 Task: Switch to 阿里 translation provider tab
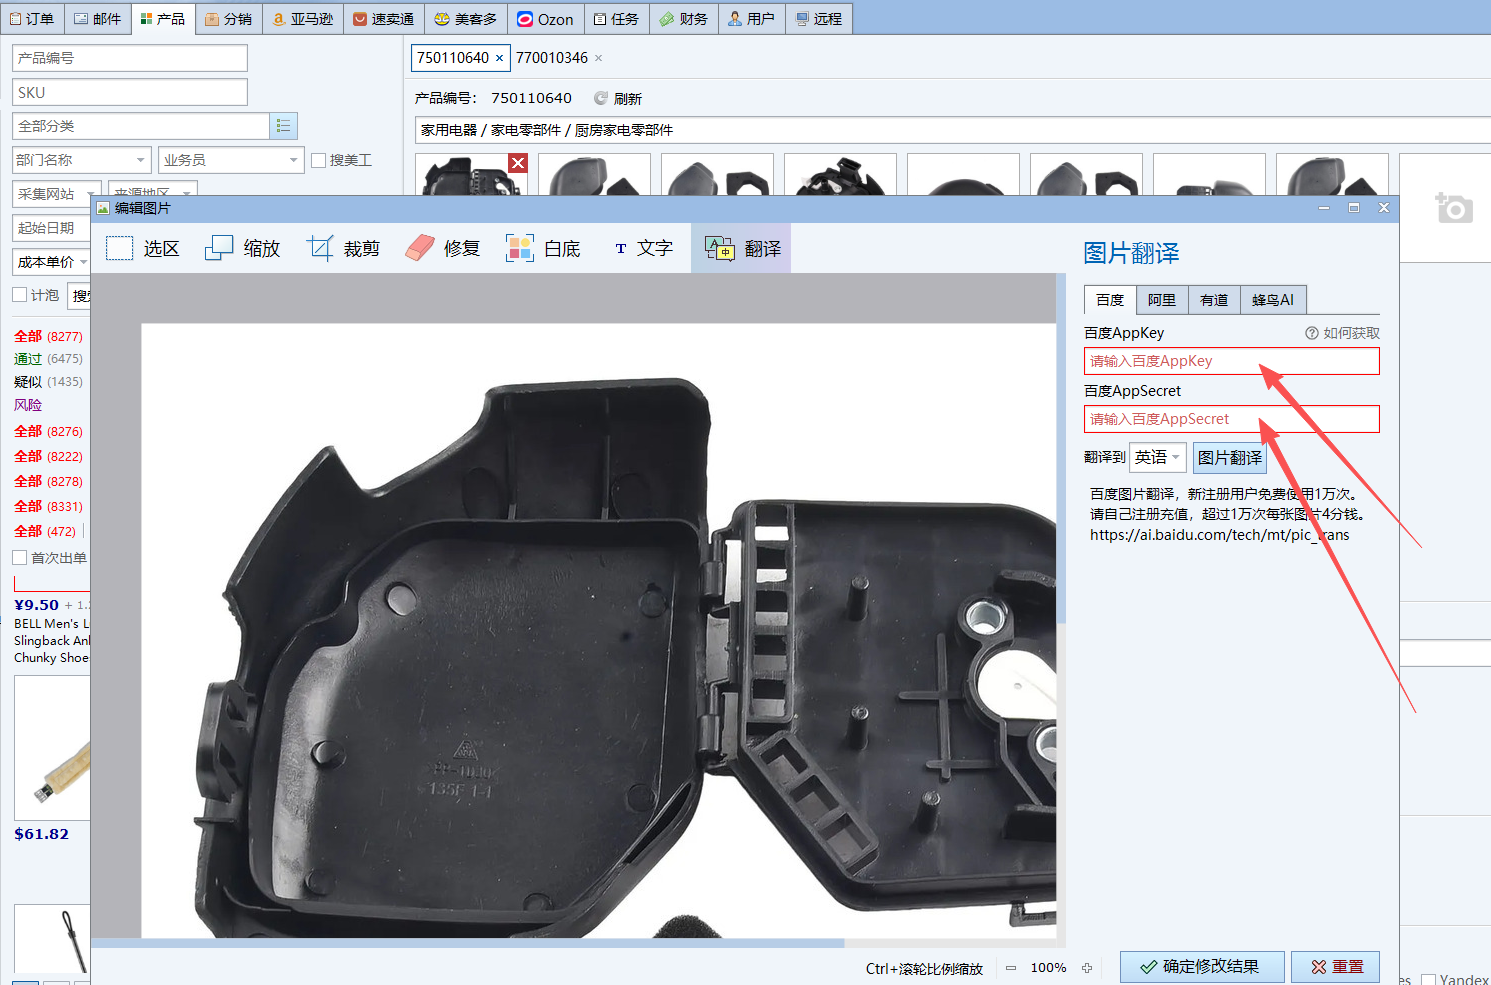click(1162, 300)
